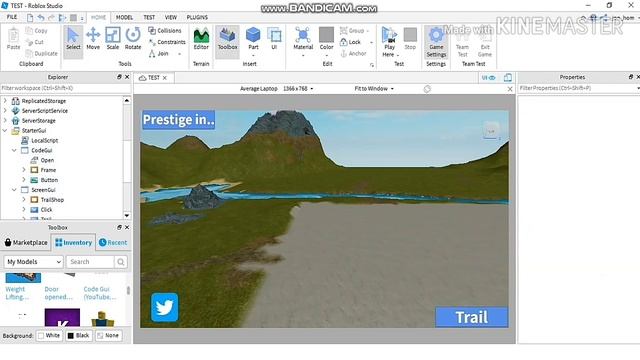
Task: Activate the Move tool
Action: (x=93, y=39)
